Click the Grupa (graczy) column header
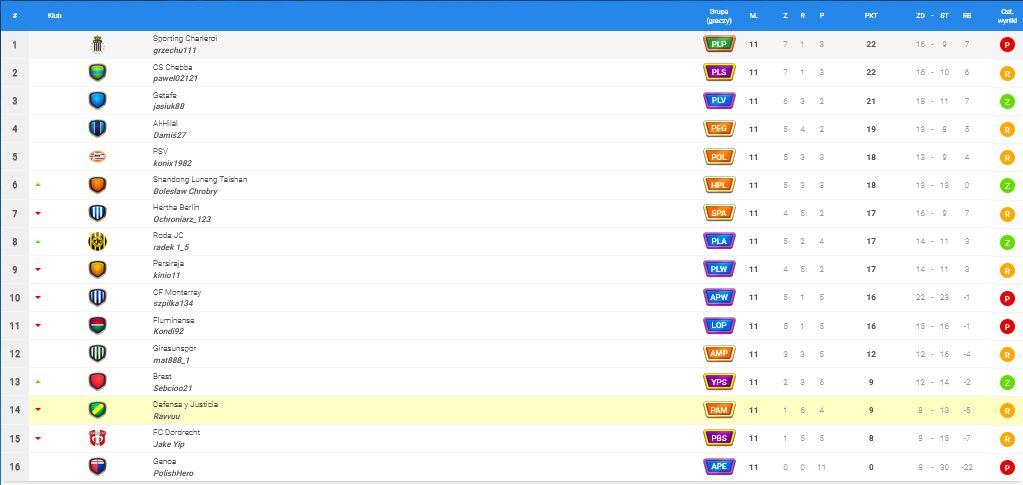 pos(718,16)
